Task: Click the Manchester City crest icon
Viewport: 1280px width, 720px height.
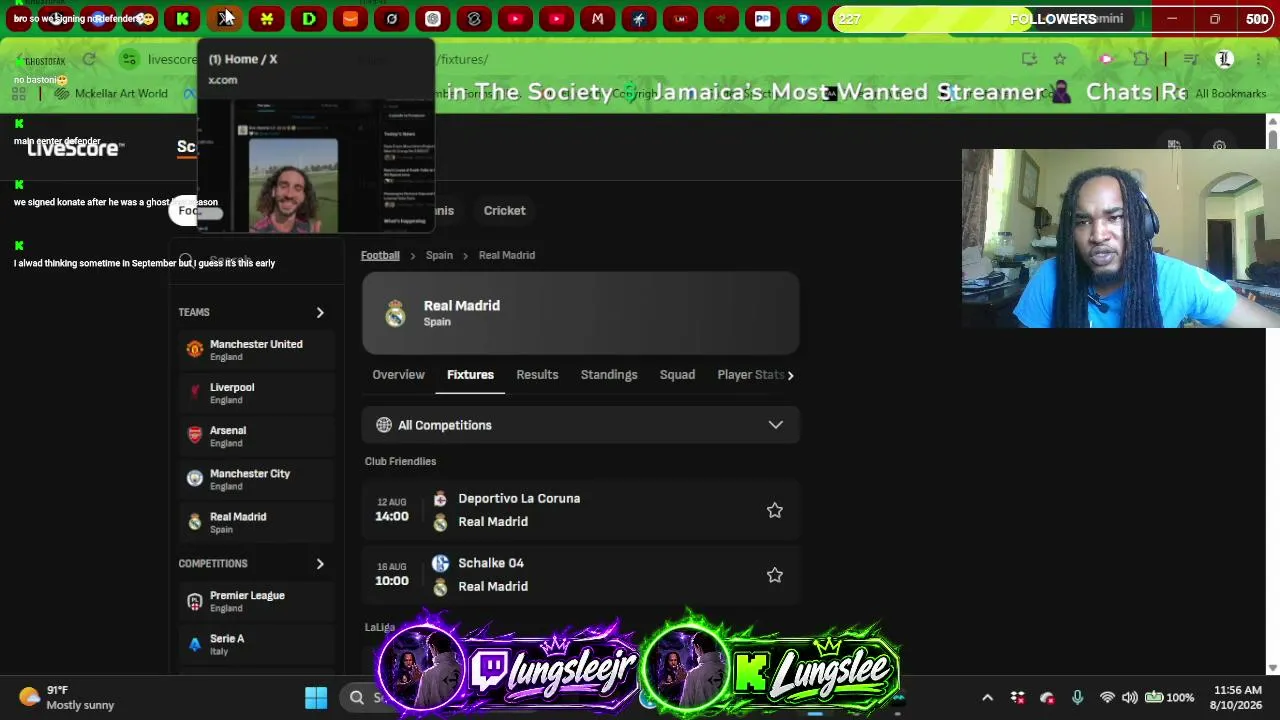Action: point(195,478)
